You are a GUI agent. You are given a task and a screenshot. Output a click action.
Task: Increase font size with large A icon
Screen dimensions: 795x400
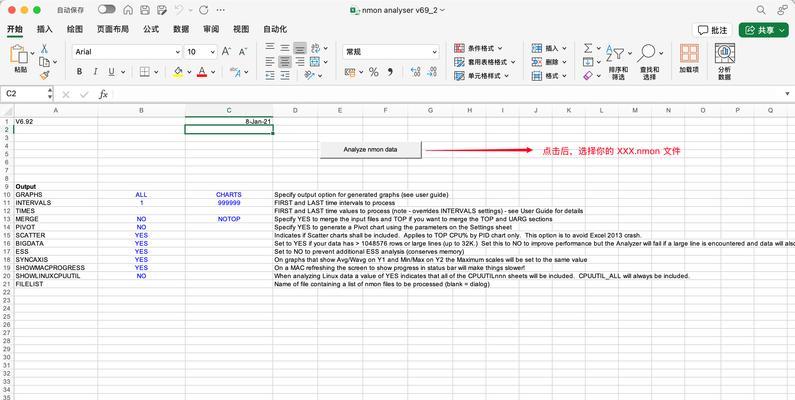click(x=227, y=52)
